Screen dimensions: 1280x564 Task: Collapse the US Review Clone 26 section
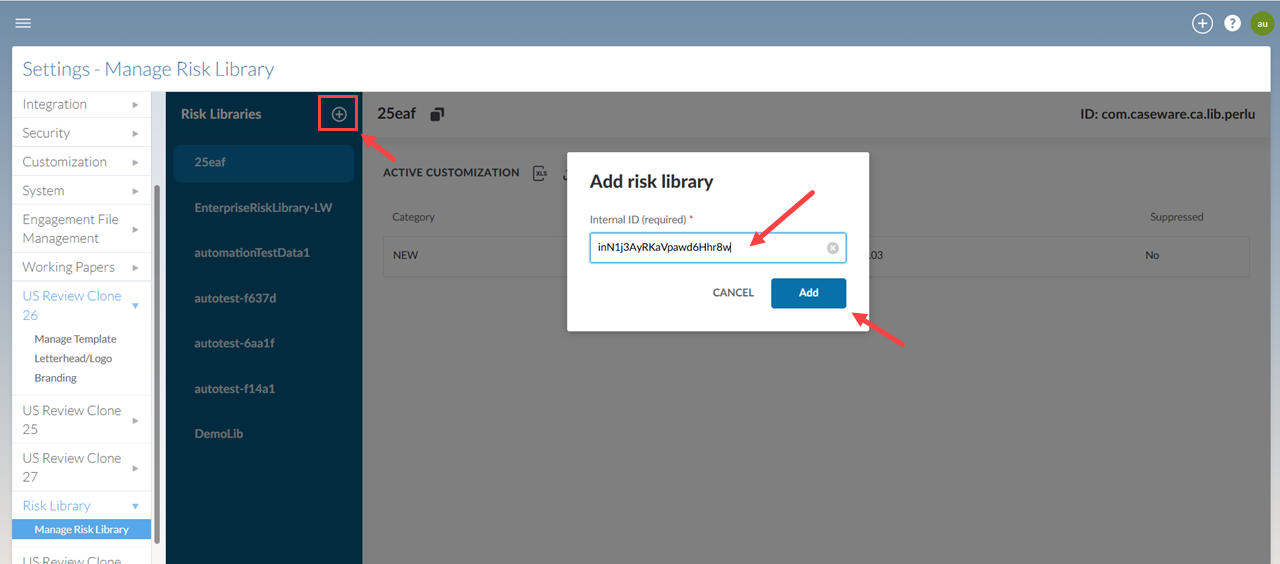click(81, 305)
